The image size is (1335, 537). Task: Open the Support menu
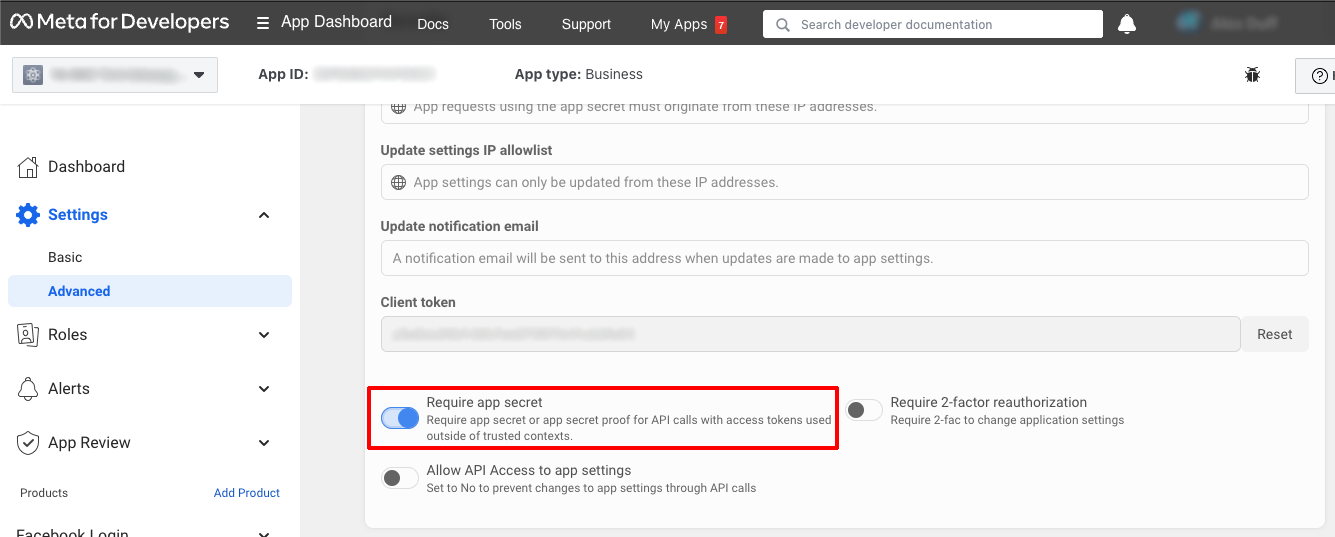click(x=586, y=24)
